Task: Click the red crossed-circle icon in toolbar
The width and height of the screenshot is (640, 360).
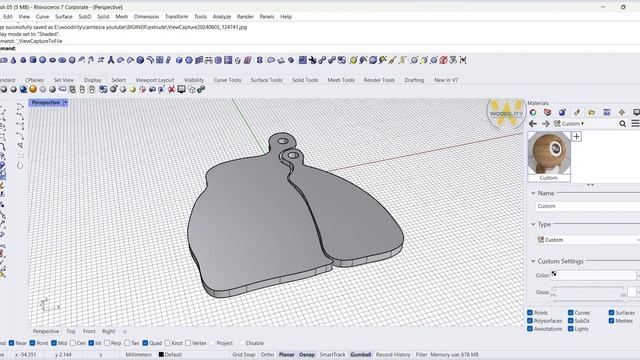Action: [x=444, y=60]
